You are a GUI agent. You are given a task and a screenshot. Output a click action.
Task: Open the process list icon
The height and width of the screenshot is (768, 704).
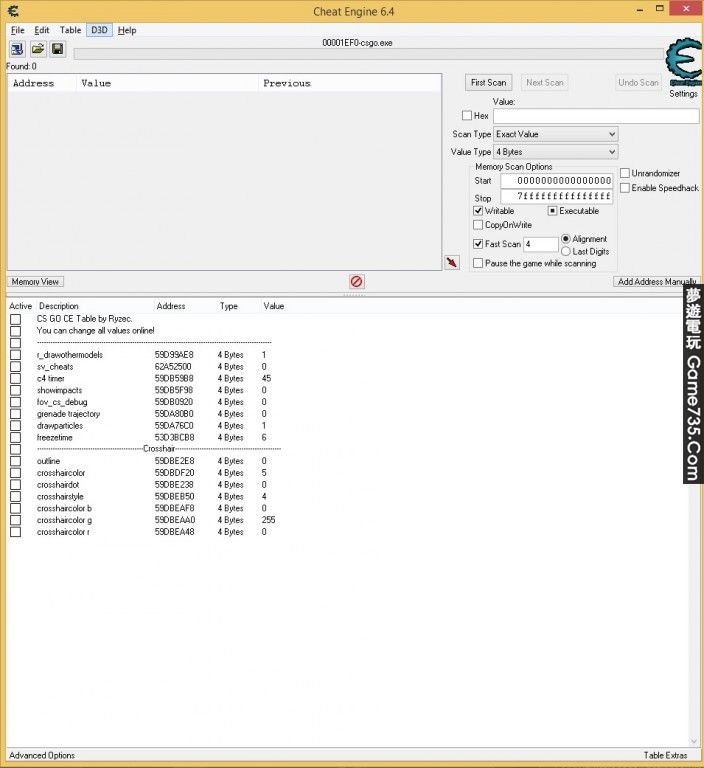point(17,49)
